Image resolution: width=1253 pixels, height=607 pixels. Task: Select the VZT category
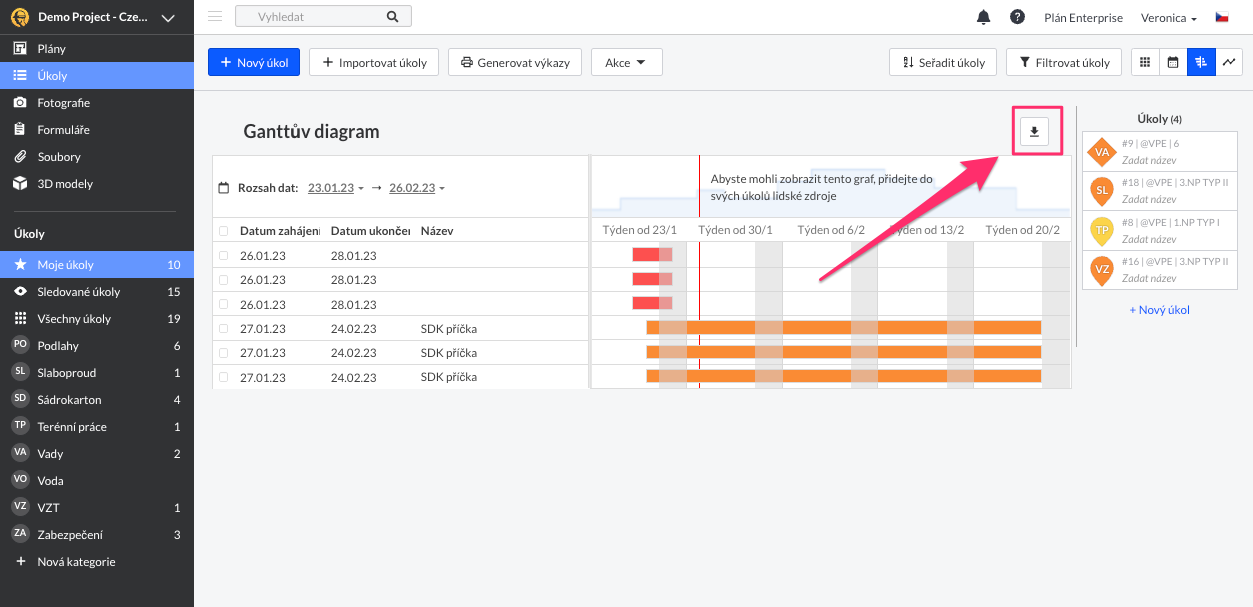pyautogui.click(x=97, y=507)
